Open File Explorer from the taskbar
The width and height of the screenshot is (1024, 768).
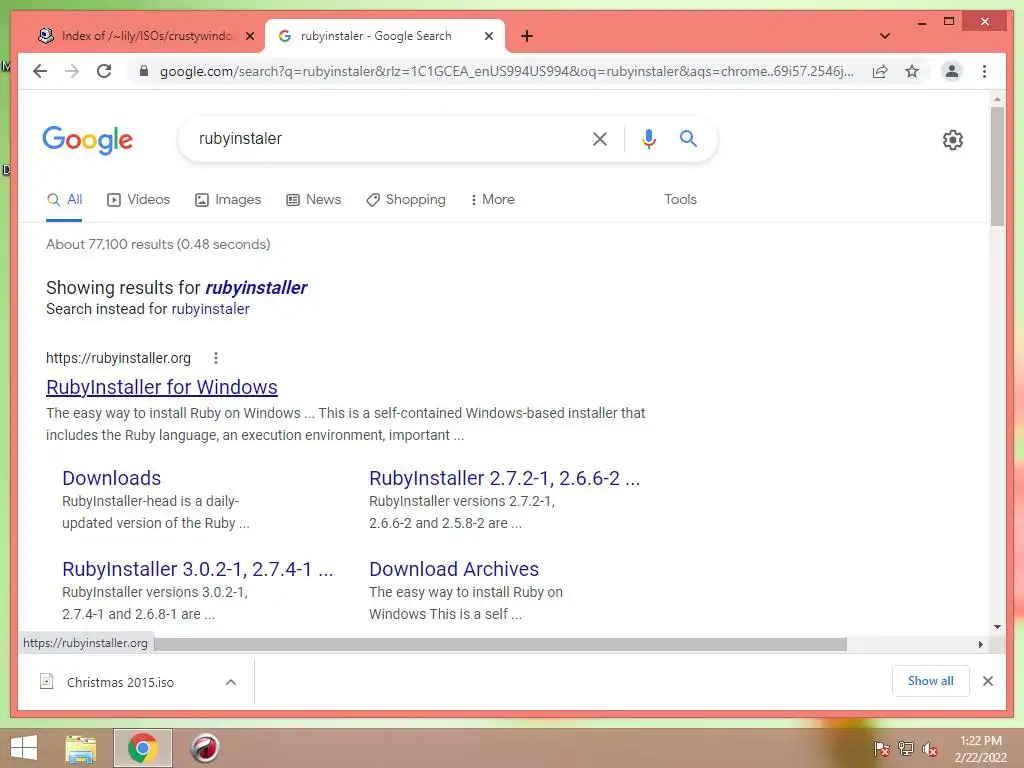pyautogui.click(x=80, y=748)
